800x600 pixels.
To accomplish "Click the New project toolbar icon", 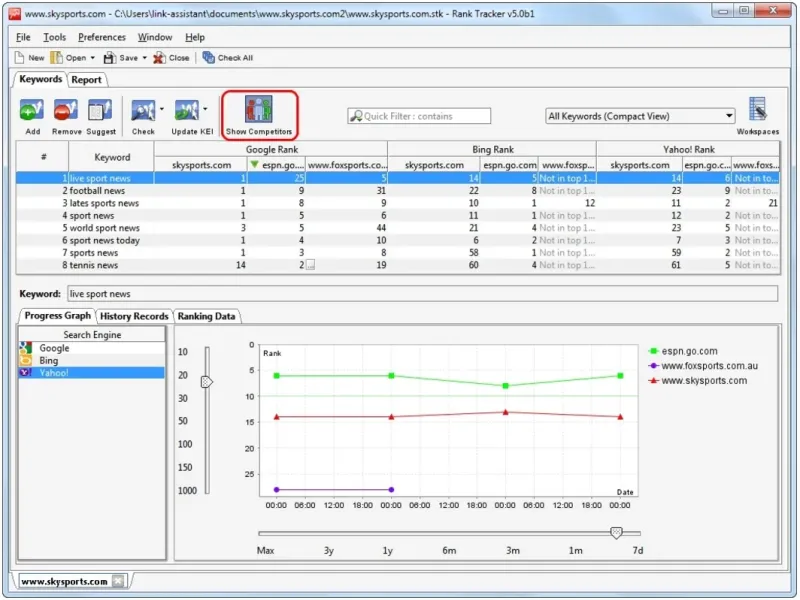I will pyautogui.click(x=29, y=58).
